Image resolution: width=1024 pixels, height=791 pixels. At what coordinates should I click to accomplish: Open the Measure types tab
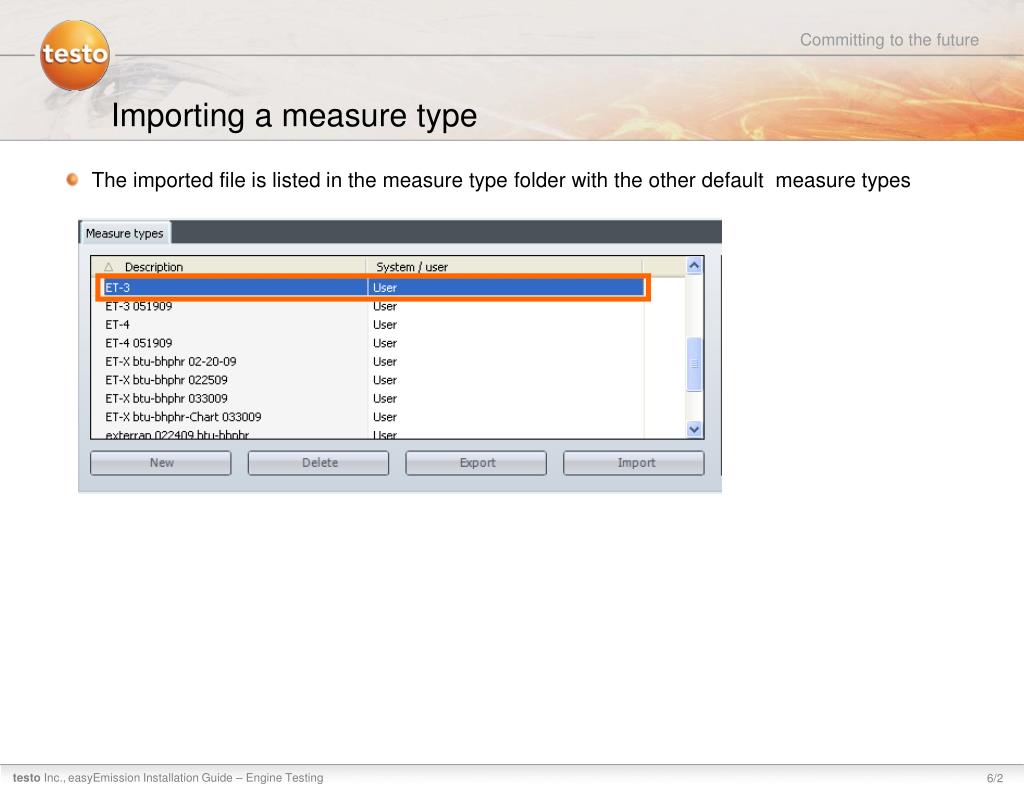(125, 233)
